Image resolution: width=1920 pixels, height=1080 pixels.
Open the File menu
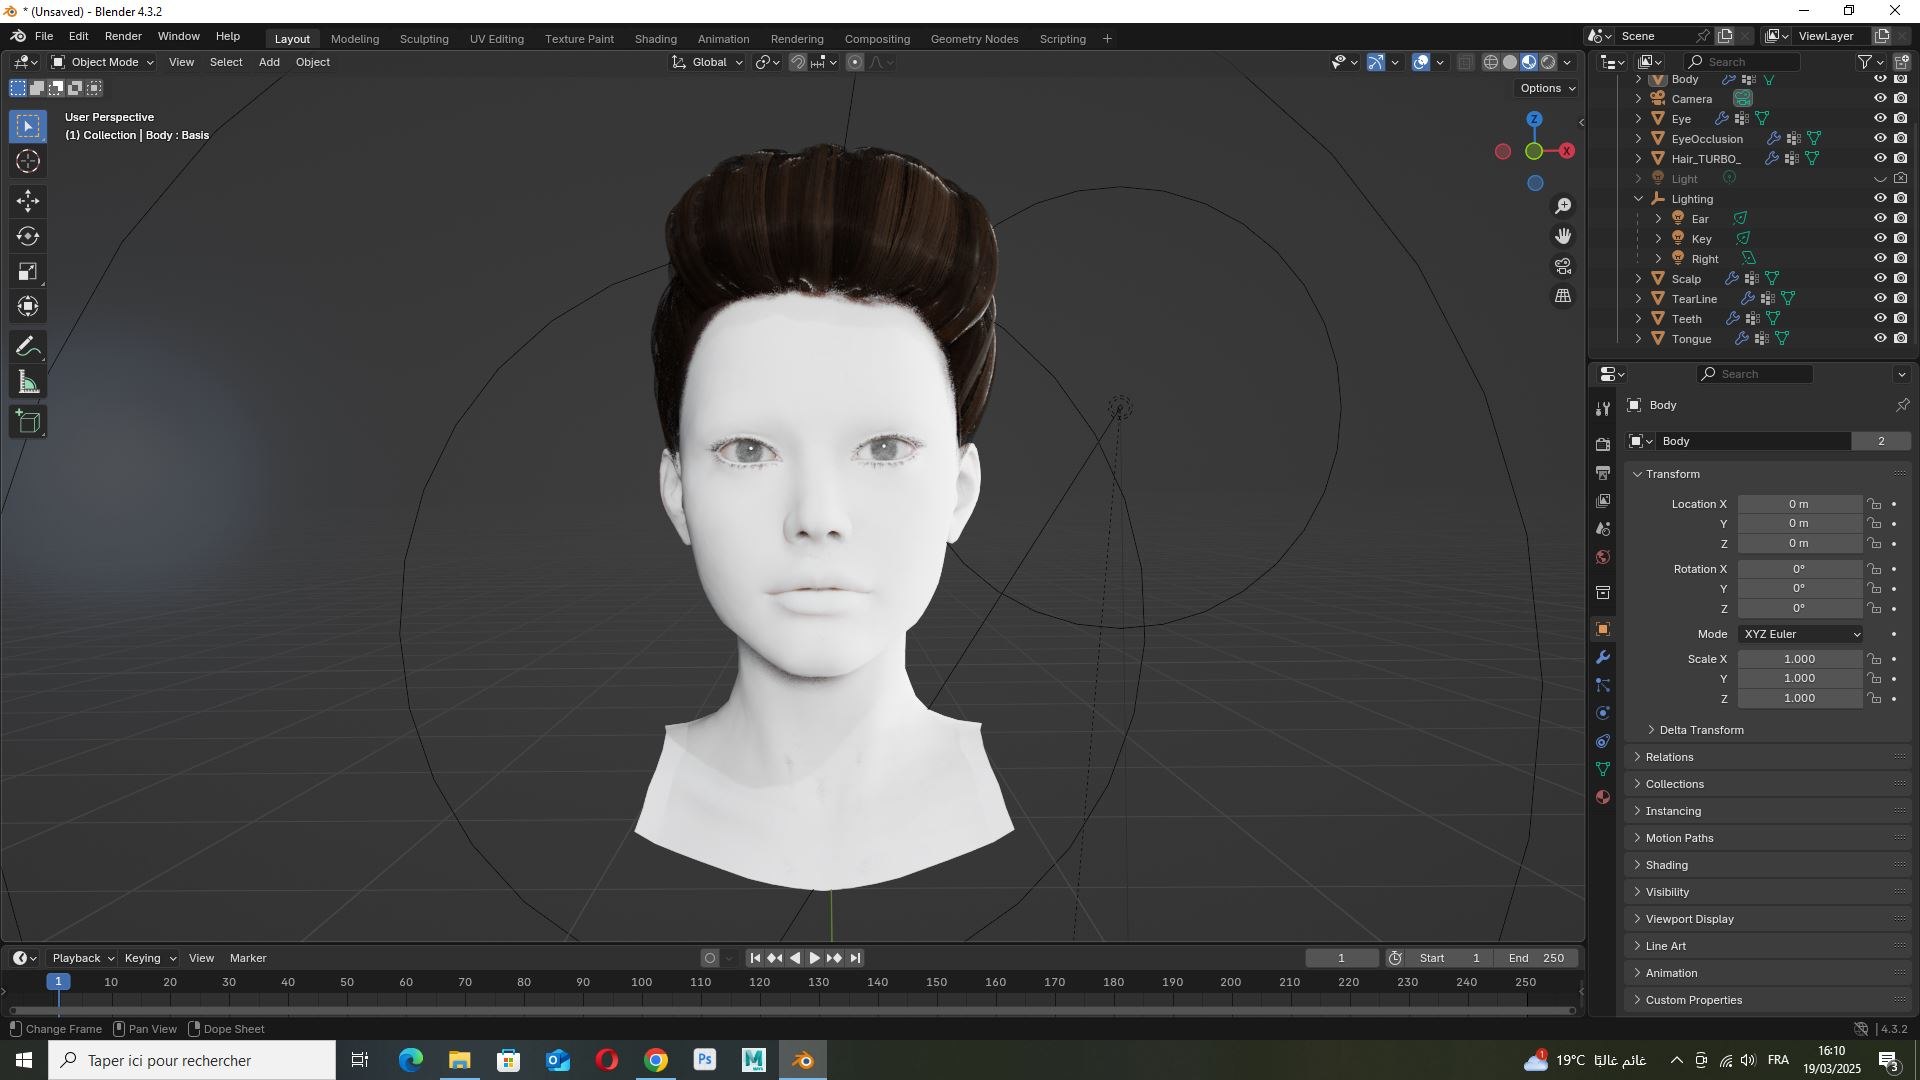(44, 36)
